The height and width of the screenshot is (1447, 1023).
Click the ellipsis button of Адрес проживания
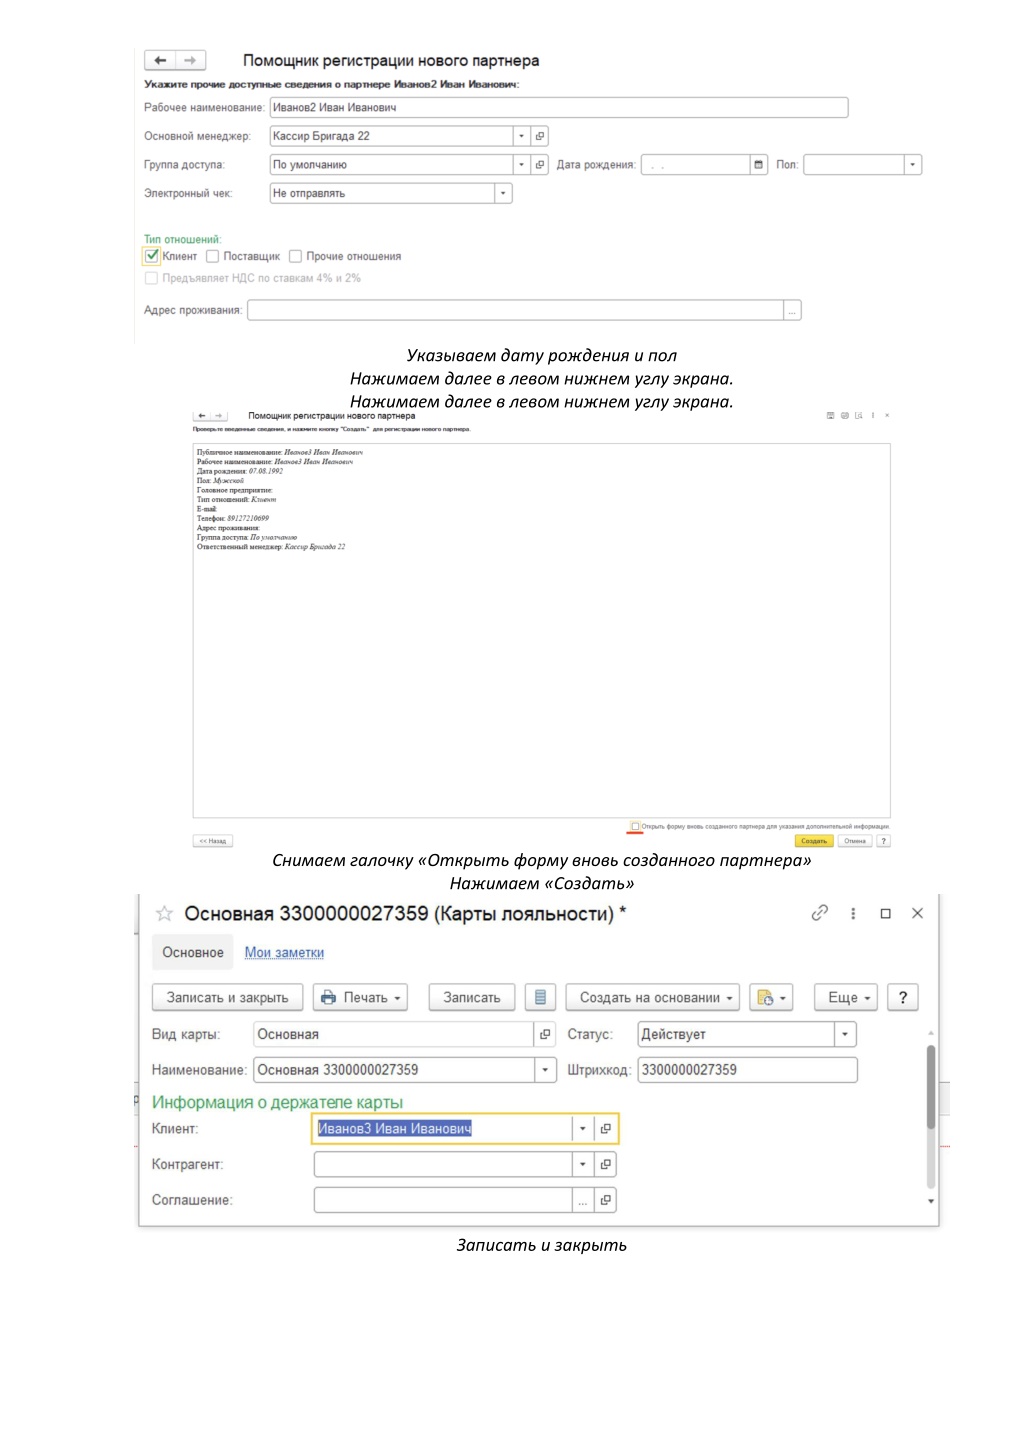[792, 311]
